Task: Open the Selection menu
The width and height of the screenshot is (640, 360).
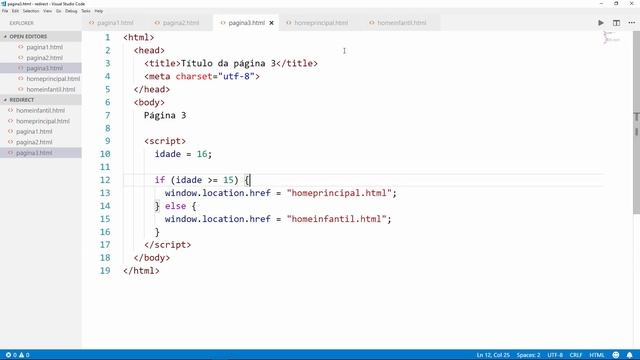Action: (31, 11)
